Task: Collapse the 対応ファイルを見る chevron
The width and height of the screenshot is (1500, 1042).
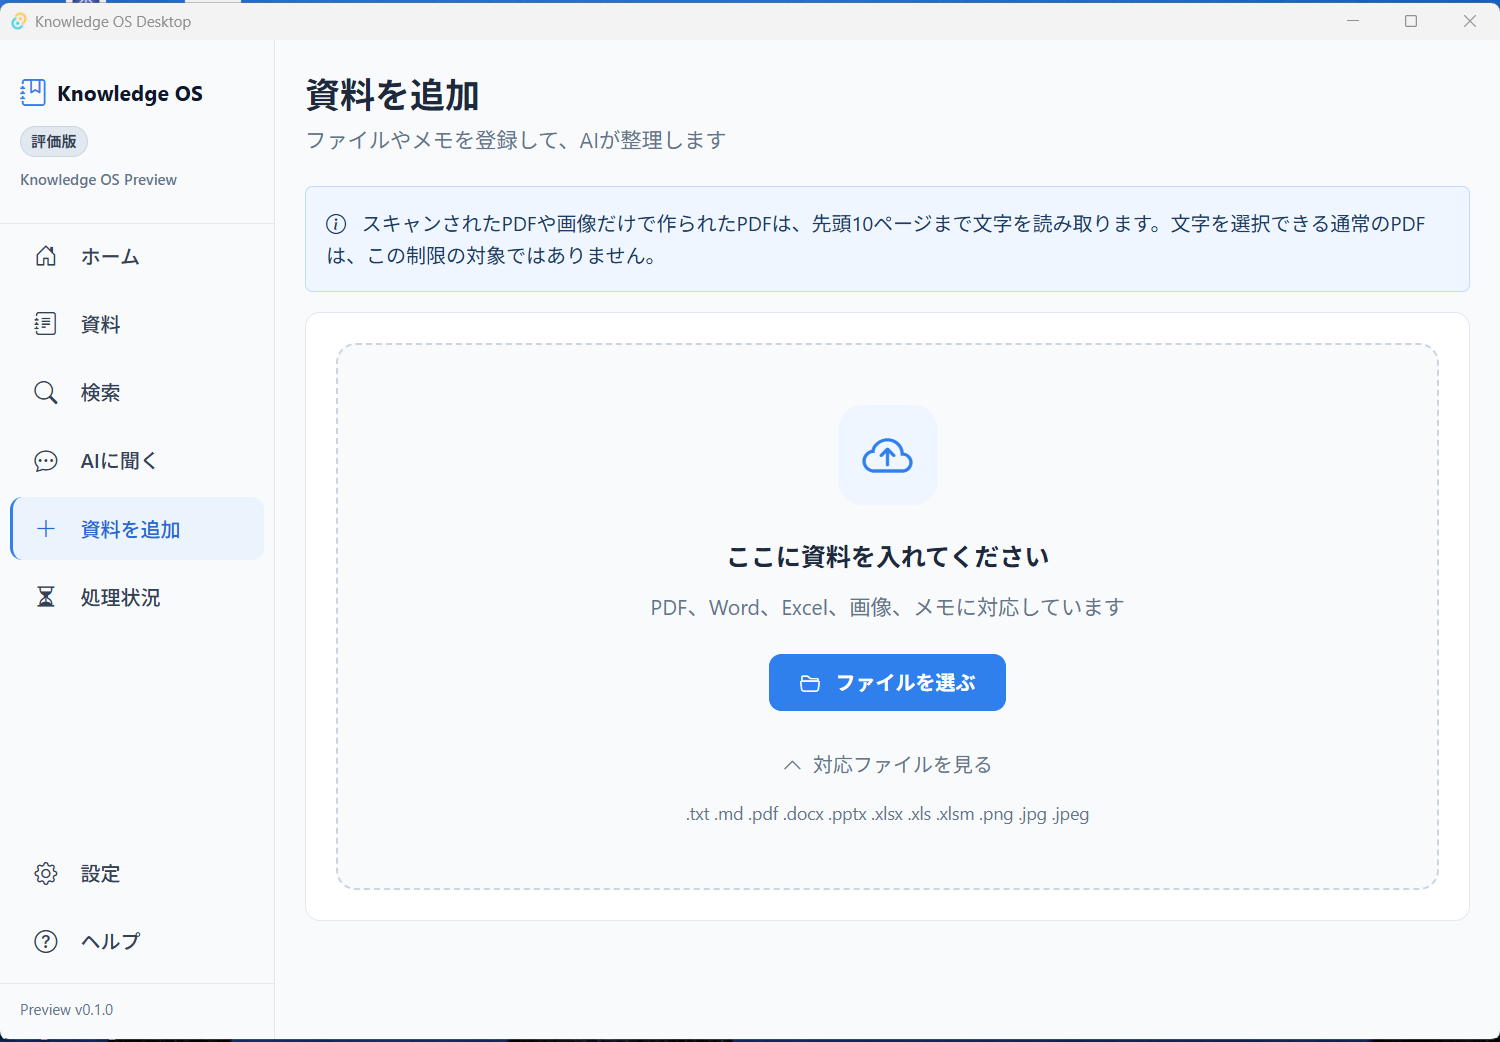Action: tap(792, 765)
